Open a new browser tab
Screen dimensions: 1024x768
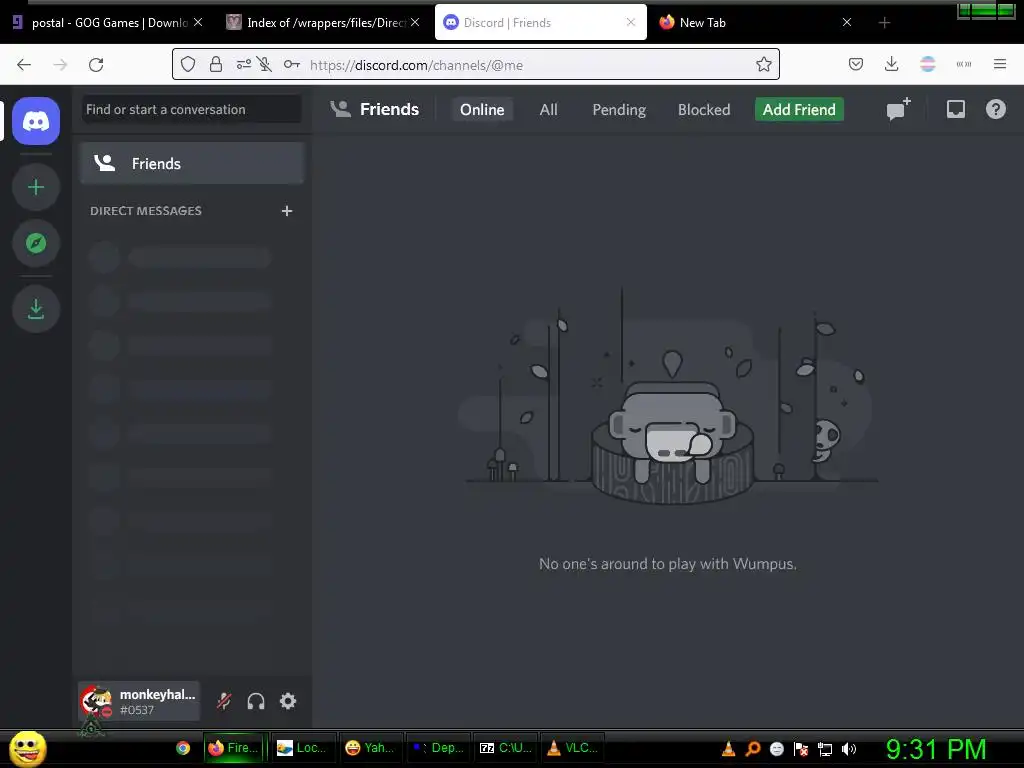click(x=884, y=23)
